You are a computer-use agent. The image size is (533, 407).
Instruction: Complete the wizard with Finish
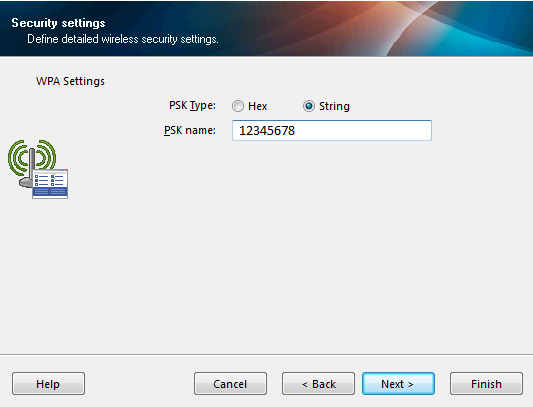486,384
